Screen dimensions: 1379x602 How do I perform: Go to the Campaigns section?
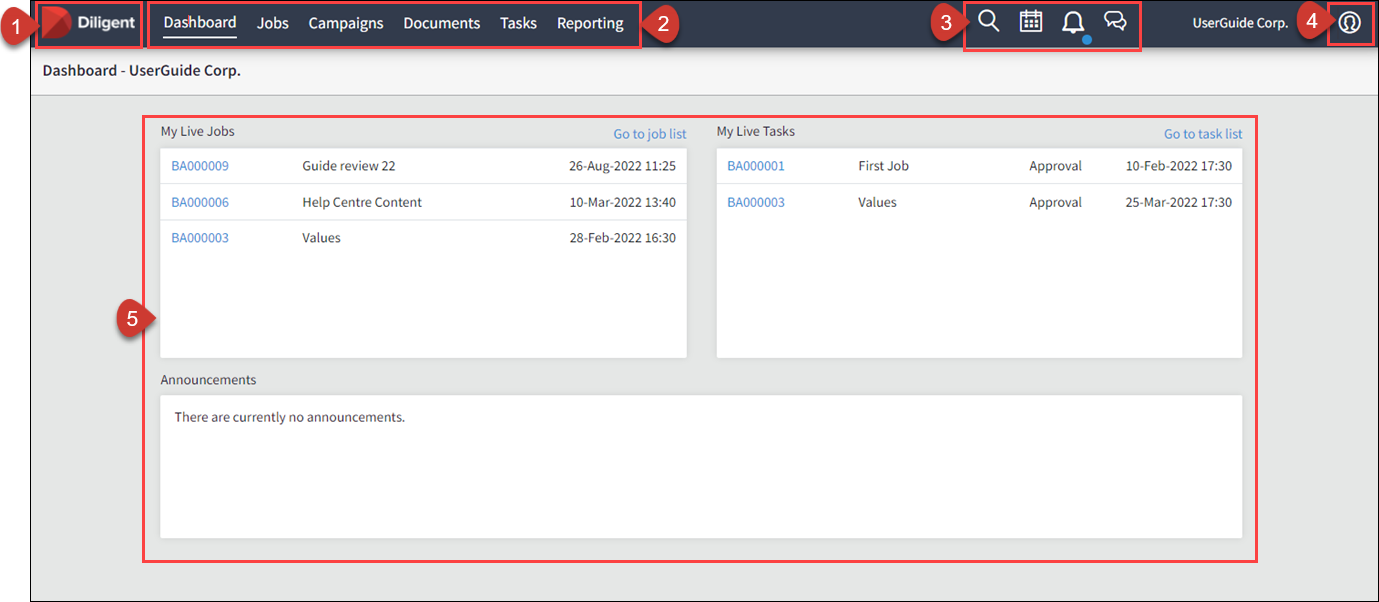pos(346,23)
